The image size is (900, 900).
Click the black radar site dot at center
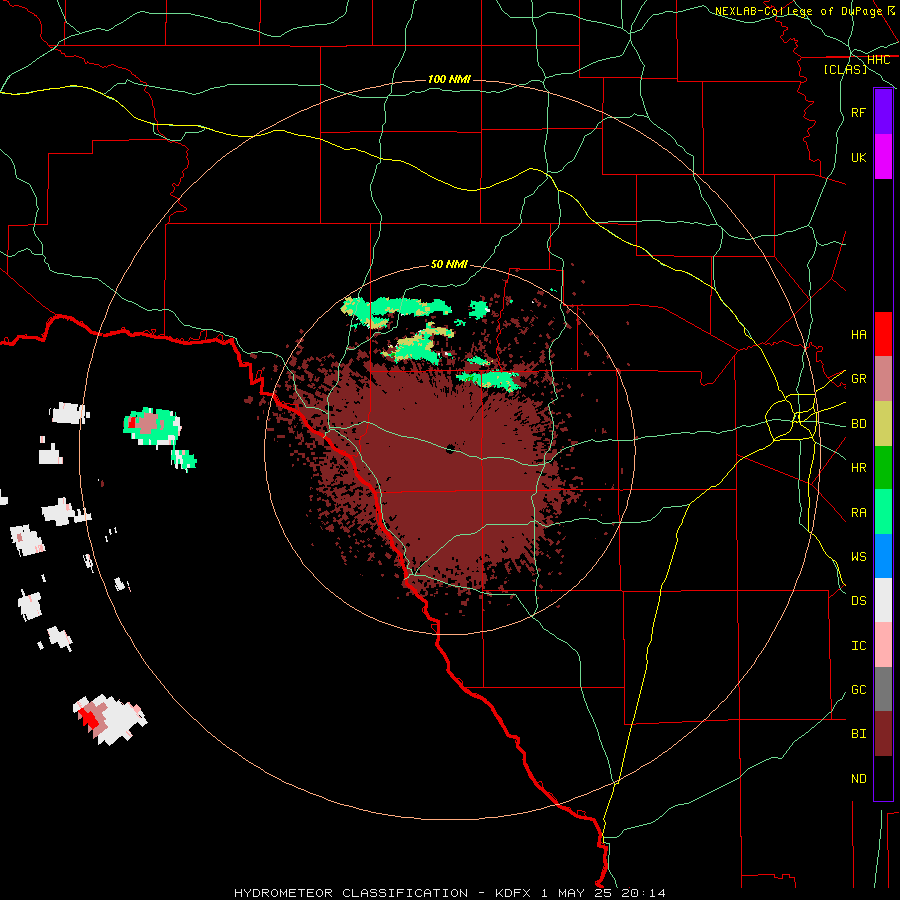tap(450, 449)
